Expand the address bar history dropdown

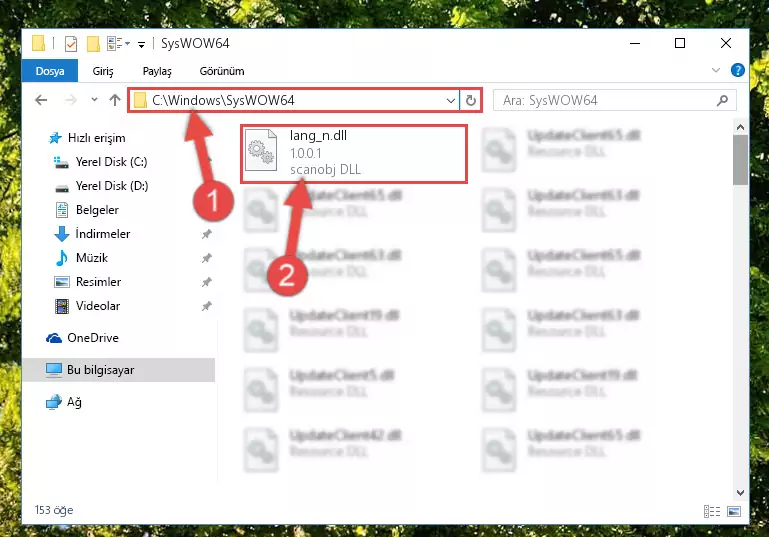coord(451,101)
